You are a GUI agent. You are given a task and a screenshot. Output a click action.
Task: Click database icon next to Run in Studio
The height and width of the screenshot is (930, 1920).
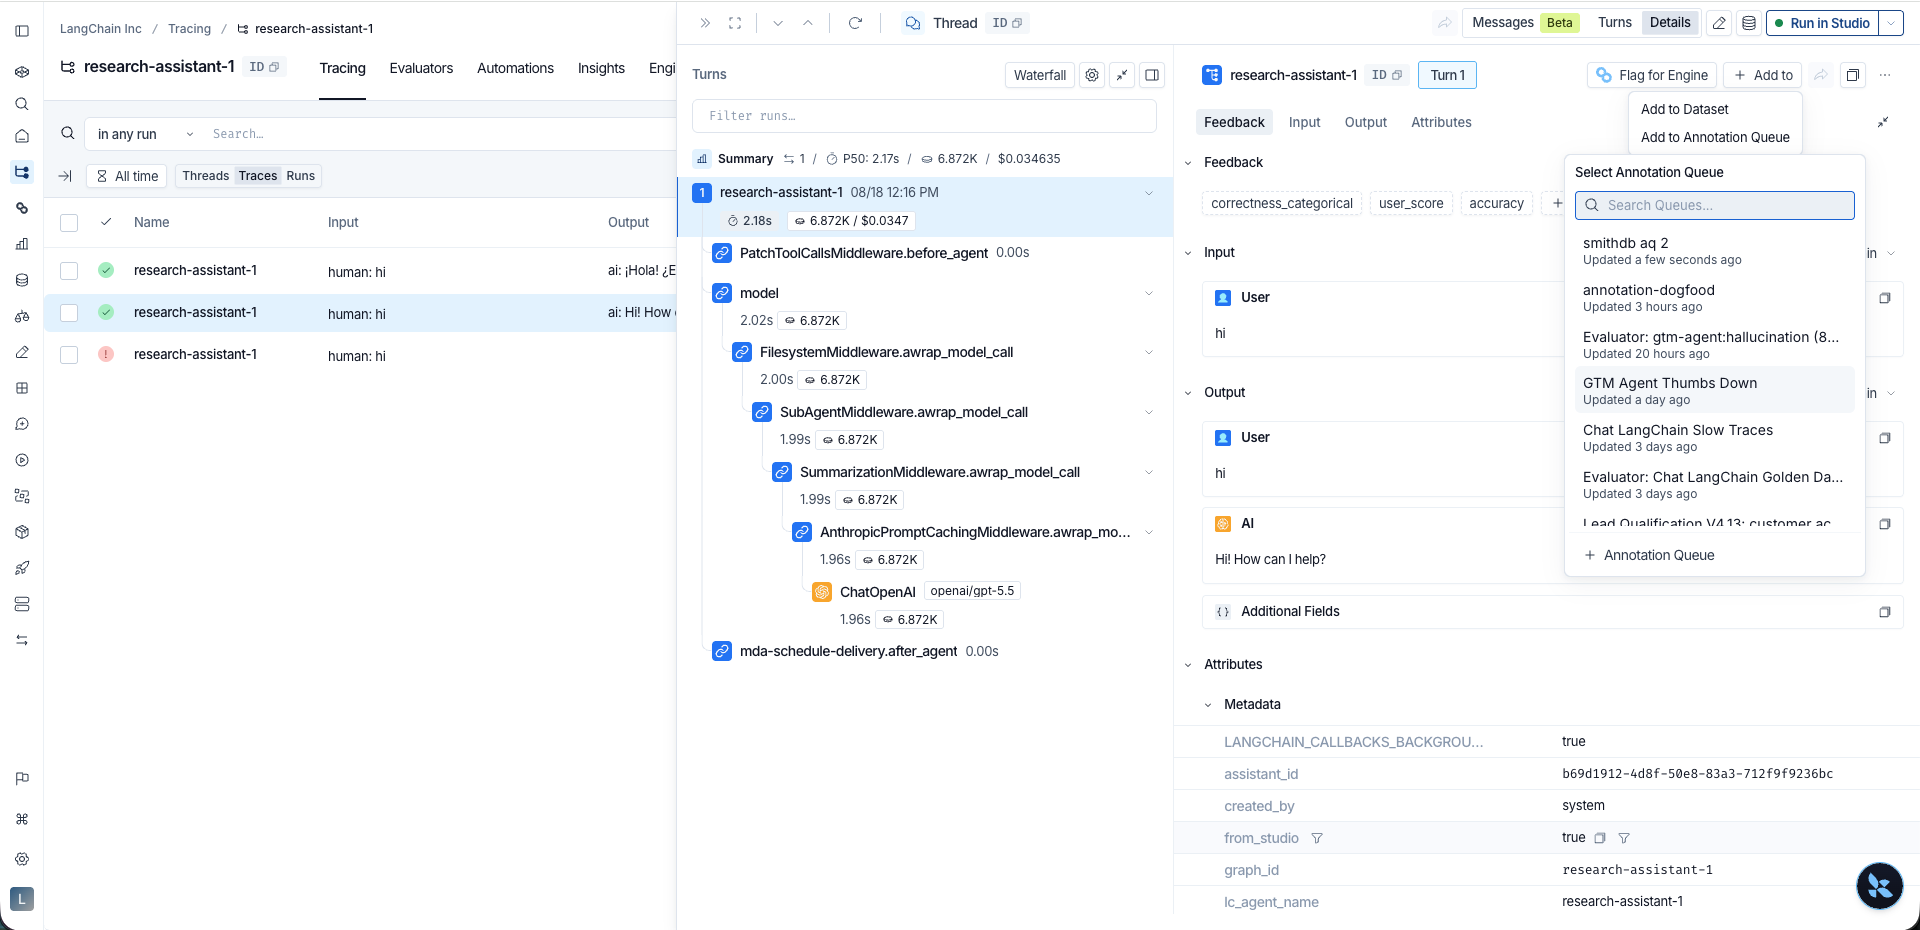1749,23
